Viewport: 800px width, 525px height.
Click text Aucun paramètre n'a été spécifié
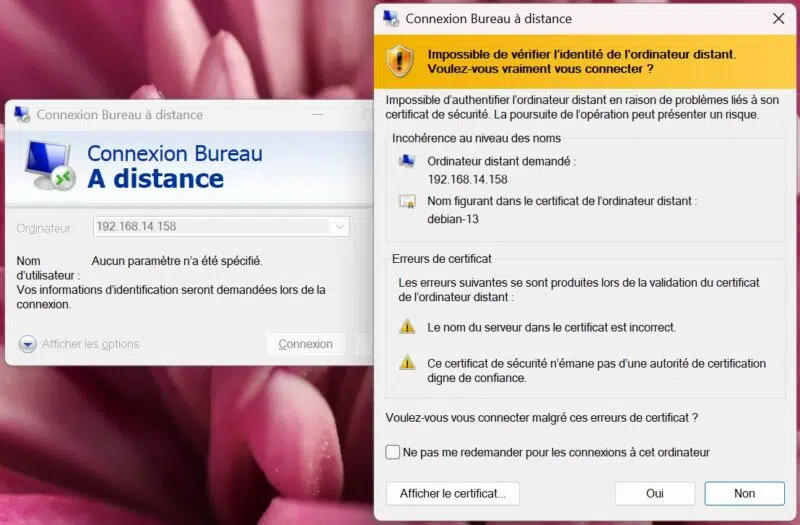pos(177,261)
